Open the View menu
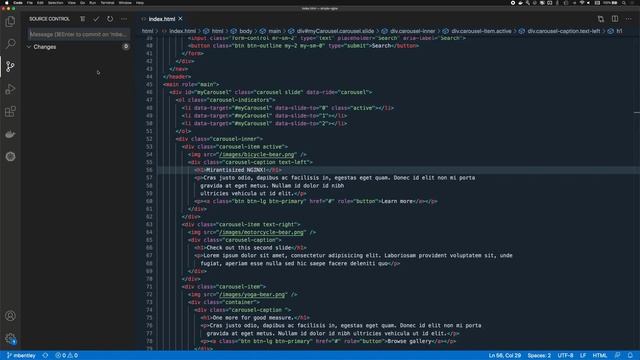The height and width of the screenshot is (360, 640). pyautogui.click(x=71, y=2)
